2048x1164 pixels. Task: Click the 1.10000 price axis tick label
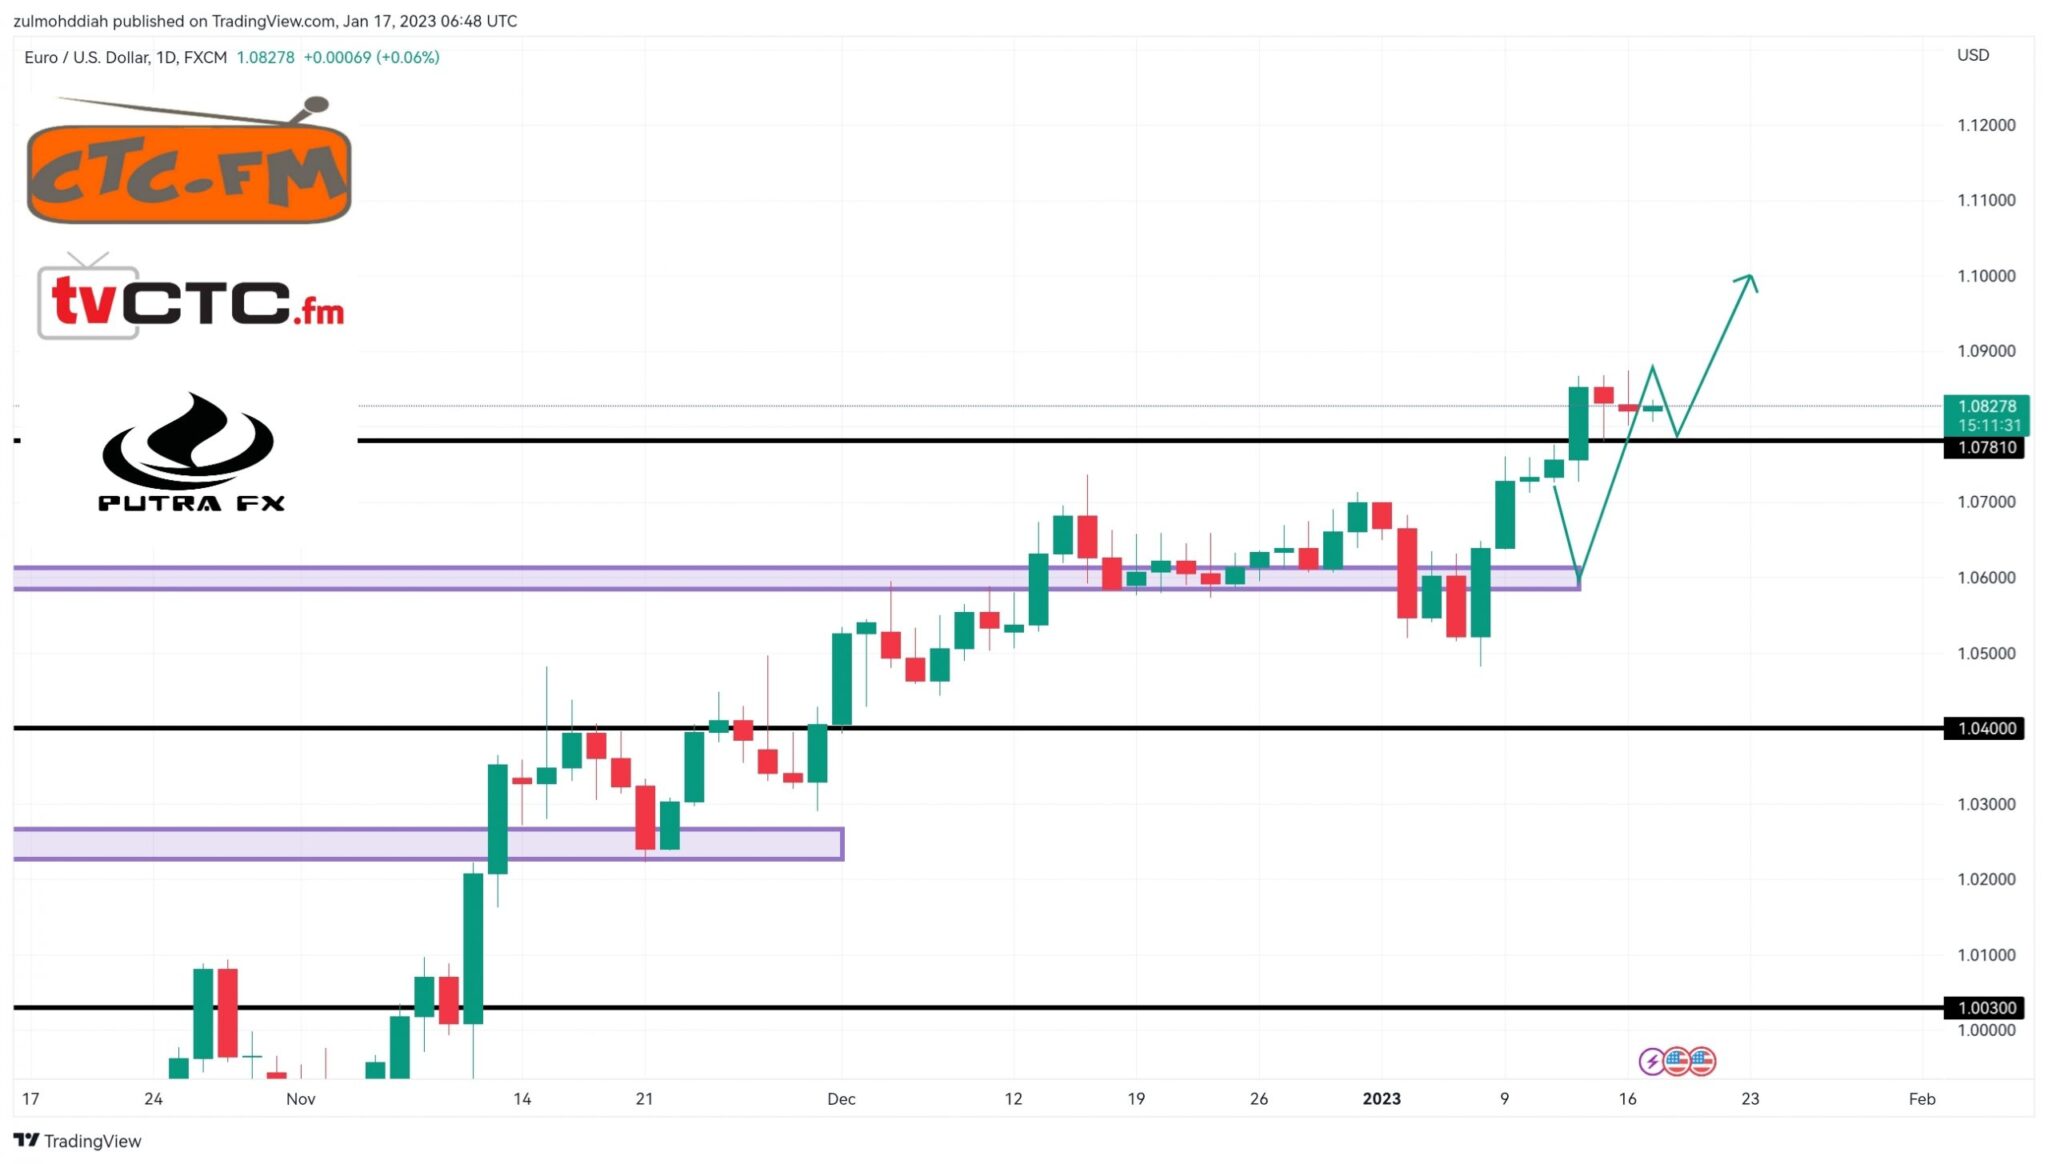1986,276
